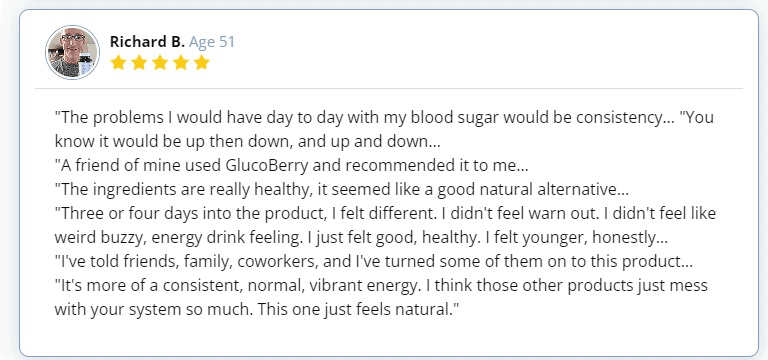Click the second rating star
Viewport: 768px width, 360px height.
139,63
